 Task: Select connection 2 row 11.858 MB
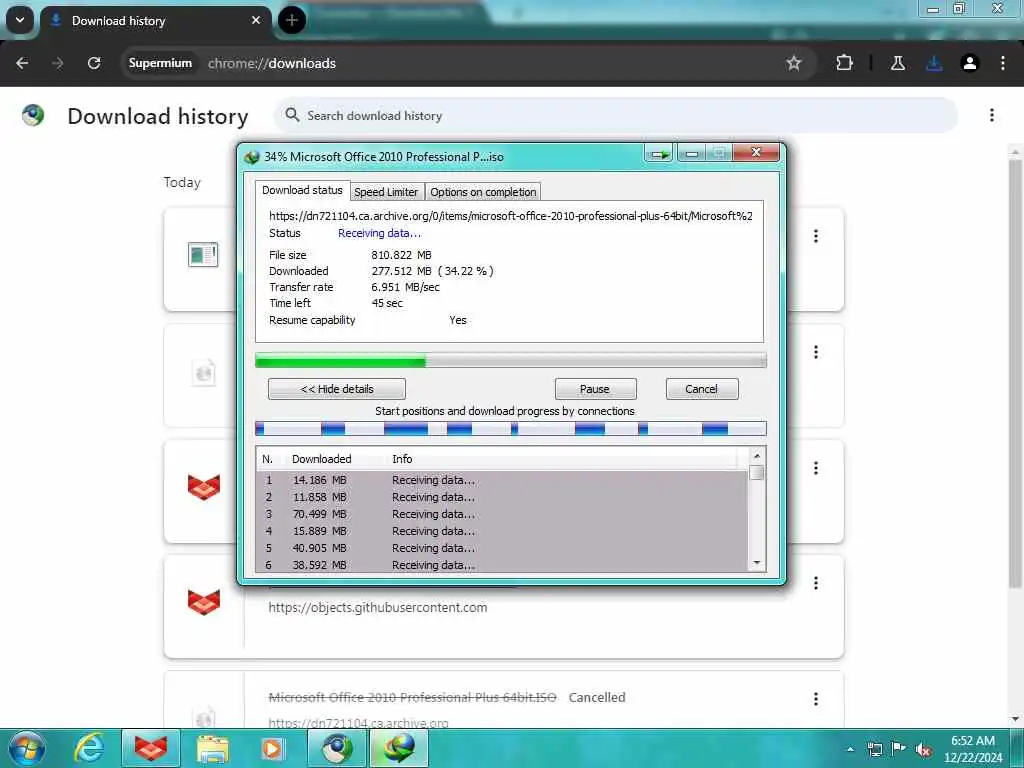502,497
